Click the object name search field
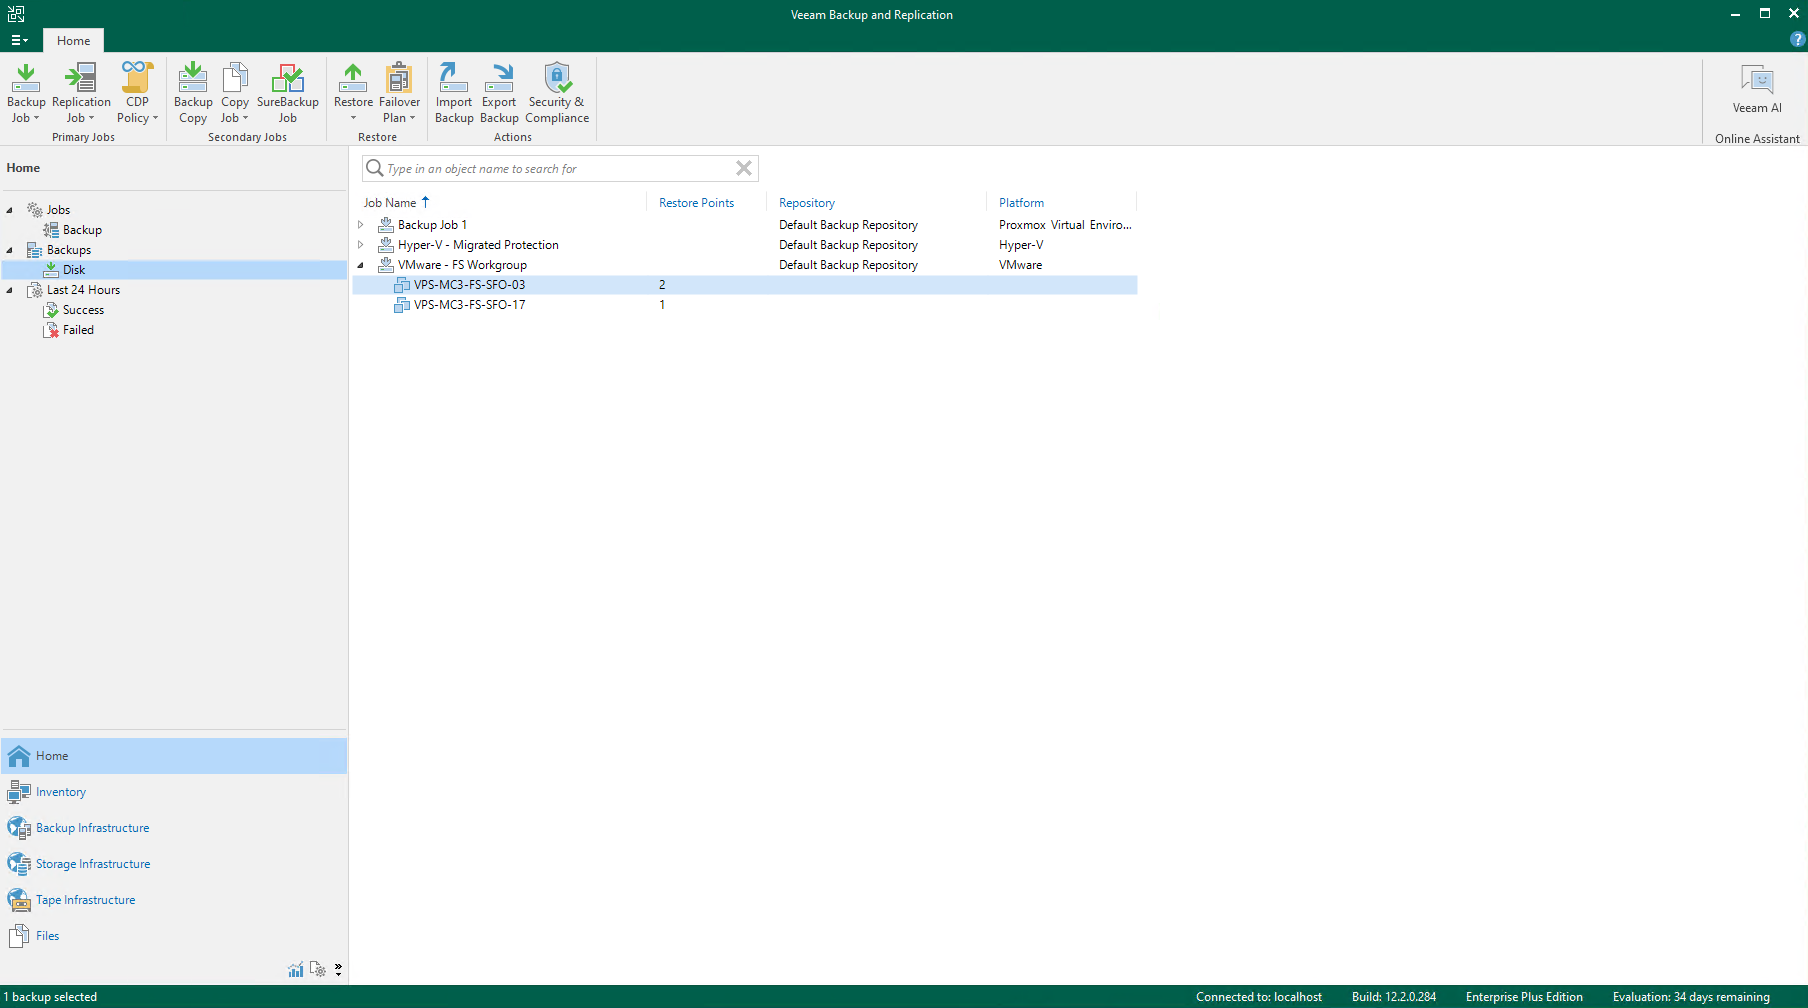Viewport: 1808px width, 1008px height. [x=555, y=169]
